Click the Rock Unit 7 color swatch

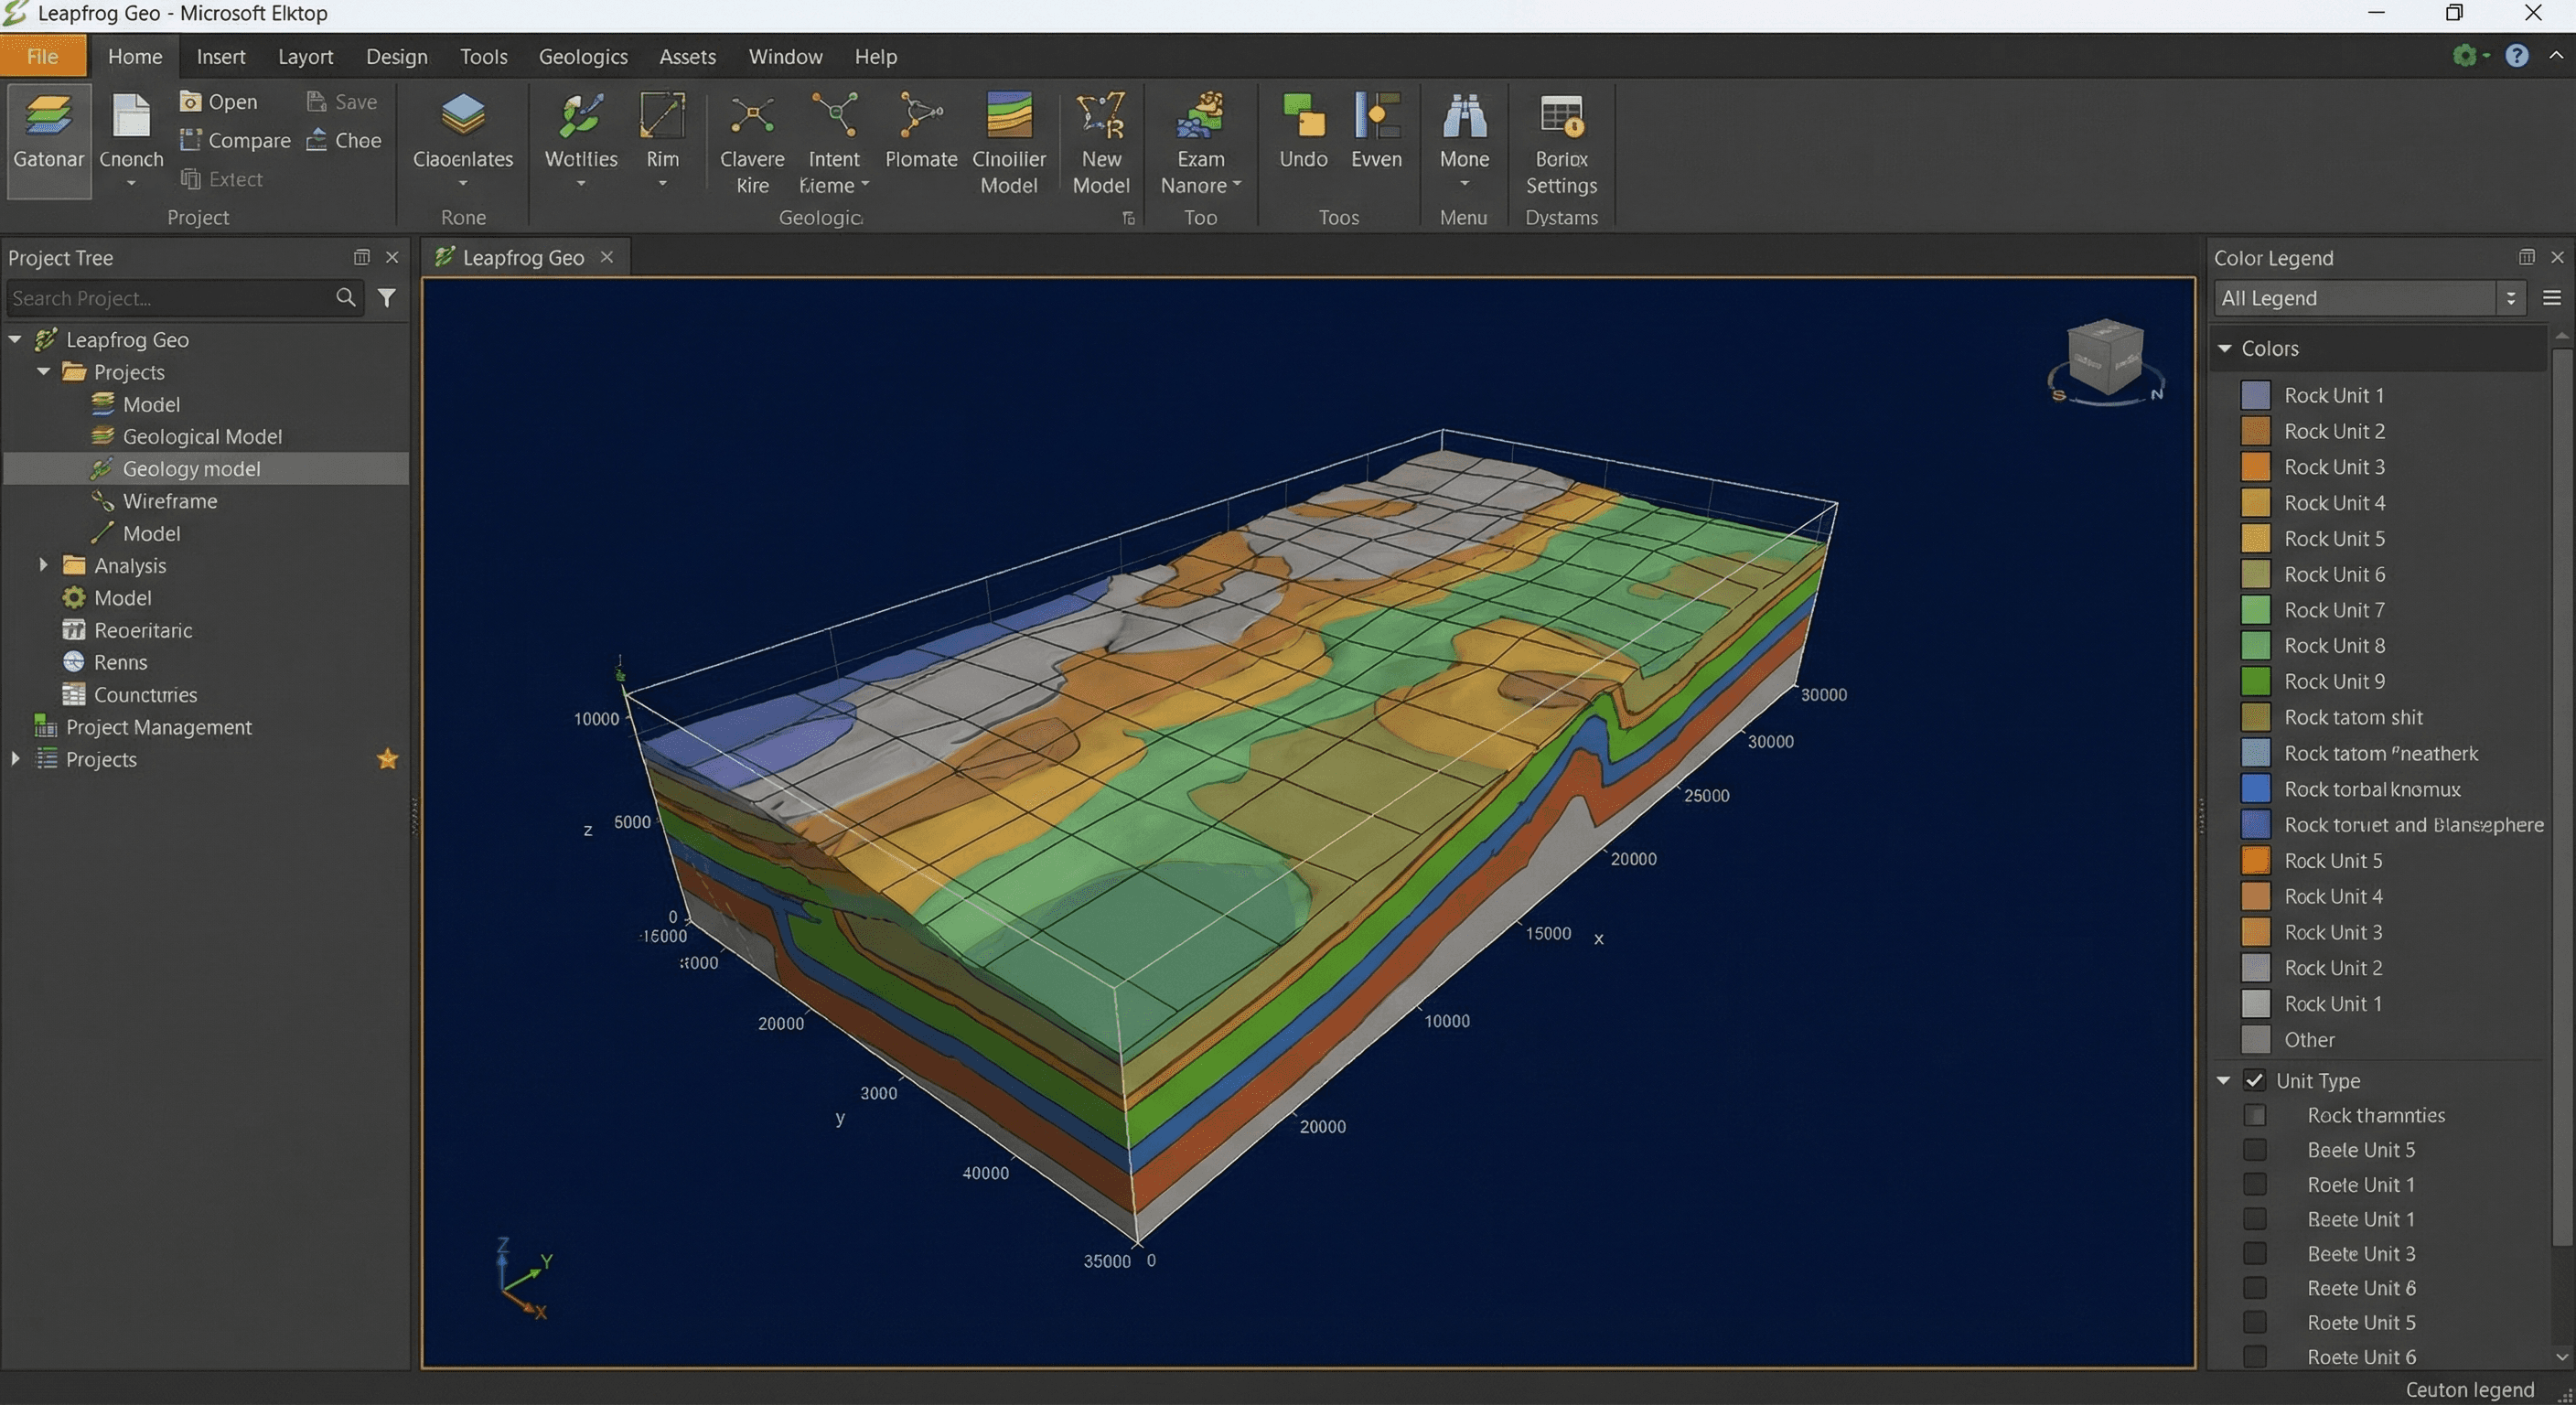point(2256,610)
